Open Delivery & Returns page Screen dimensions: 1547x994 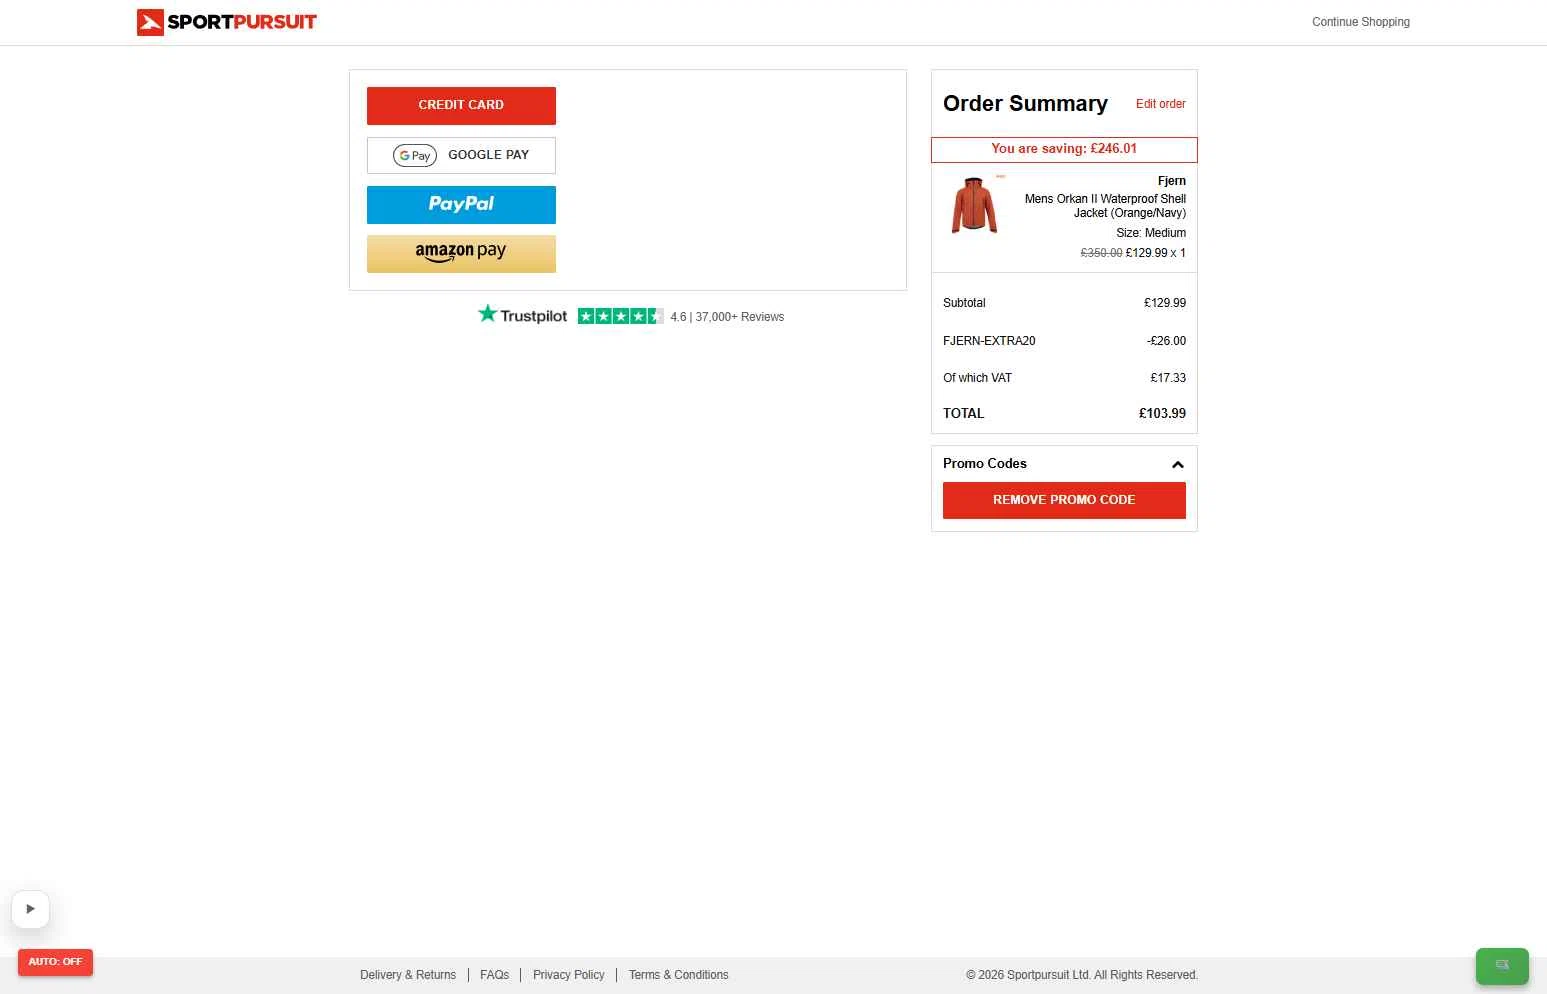[408, 975]
